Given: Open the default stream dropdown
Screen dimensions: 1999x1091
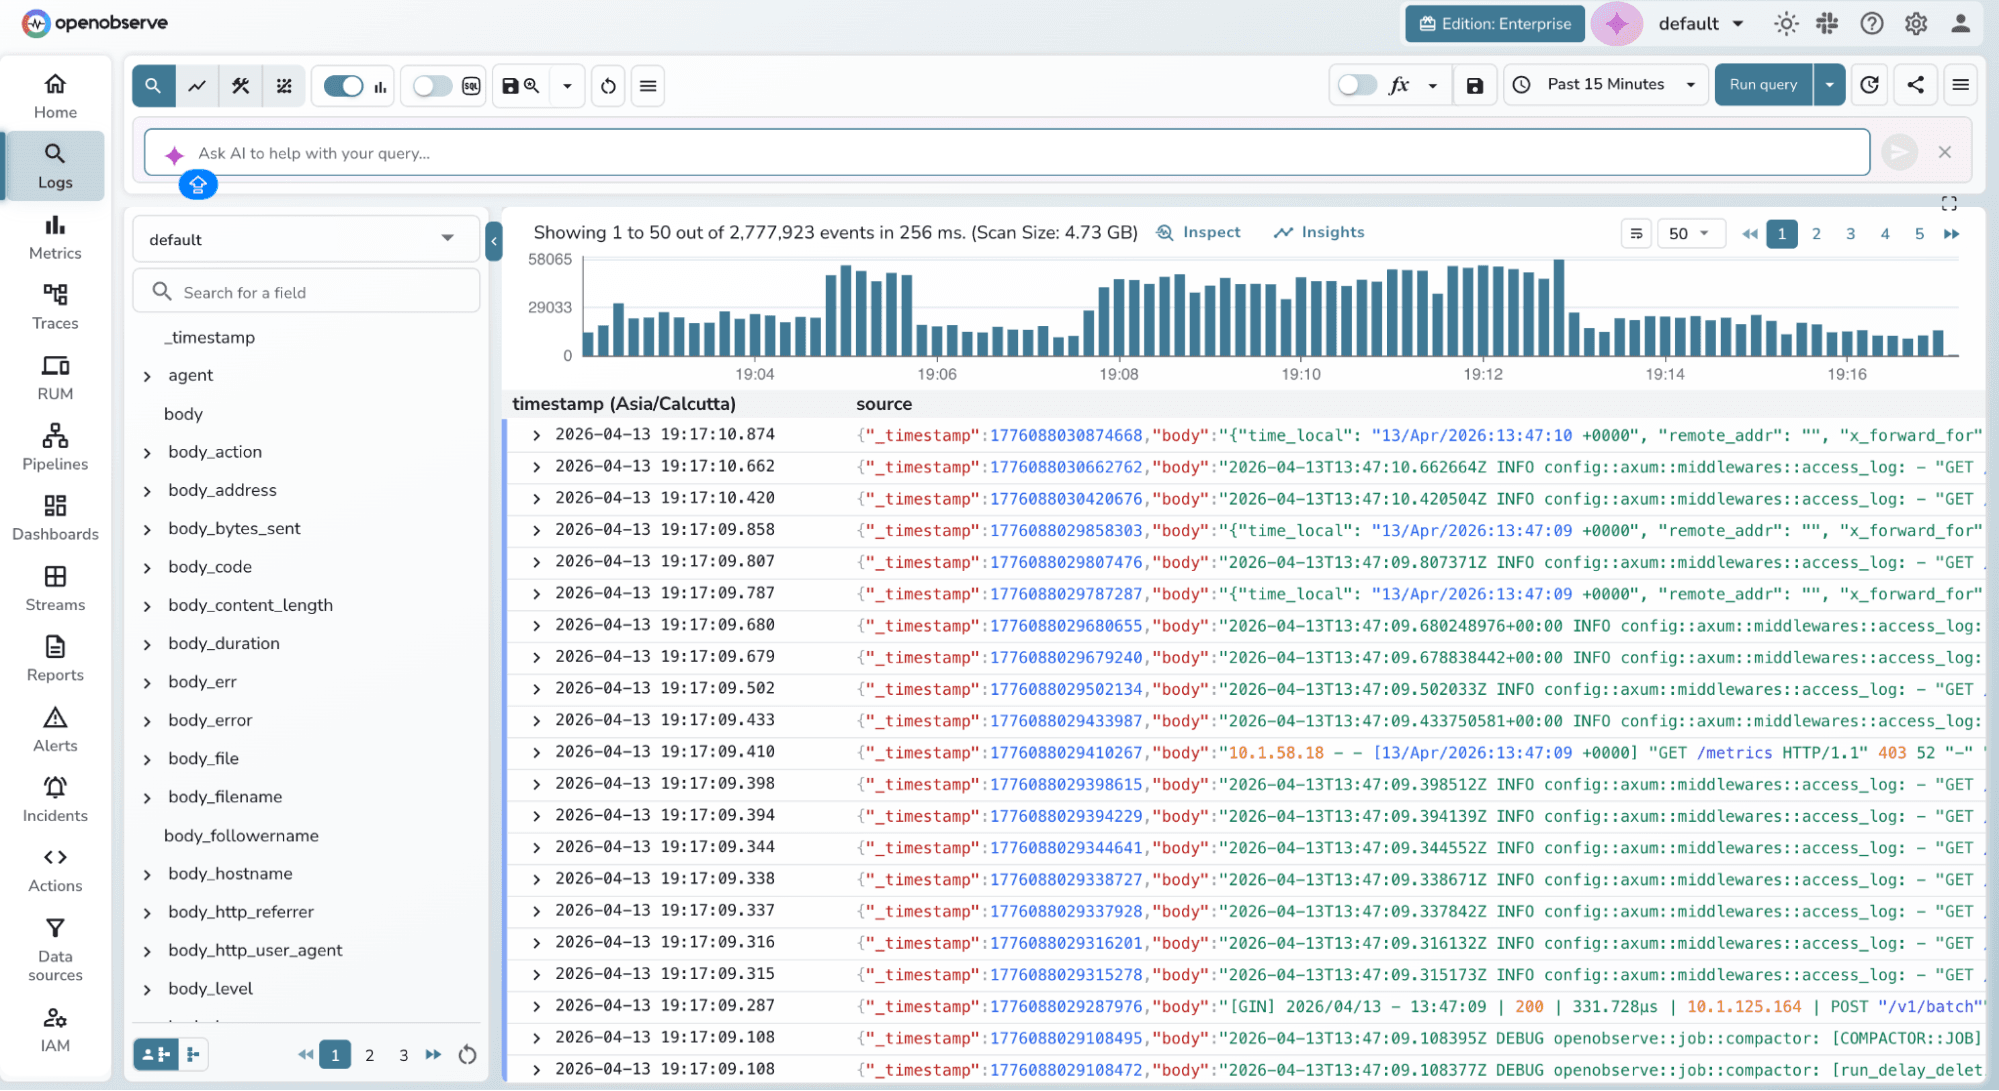Looking at the screenshot, I should [303, 239].
